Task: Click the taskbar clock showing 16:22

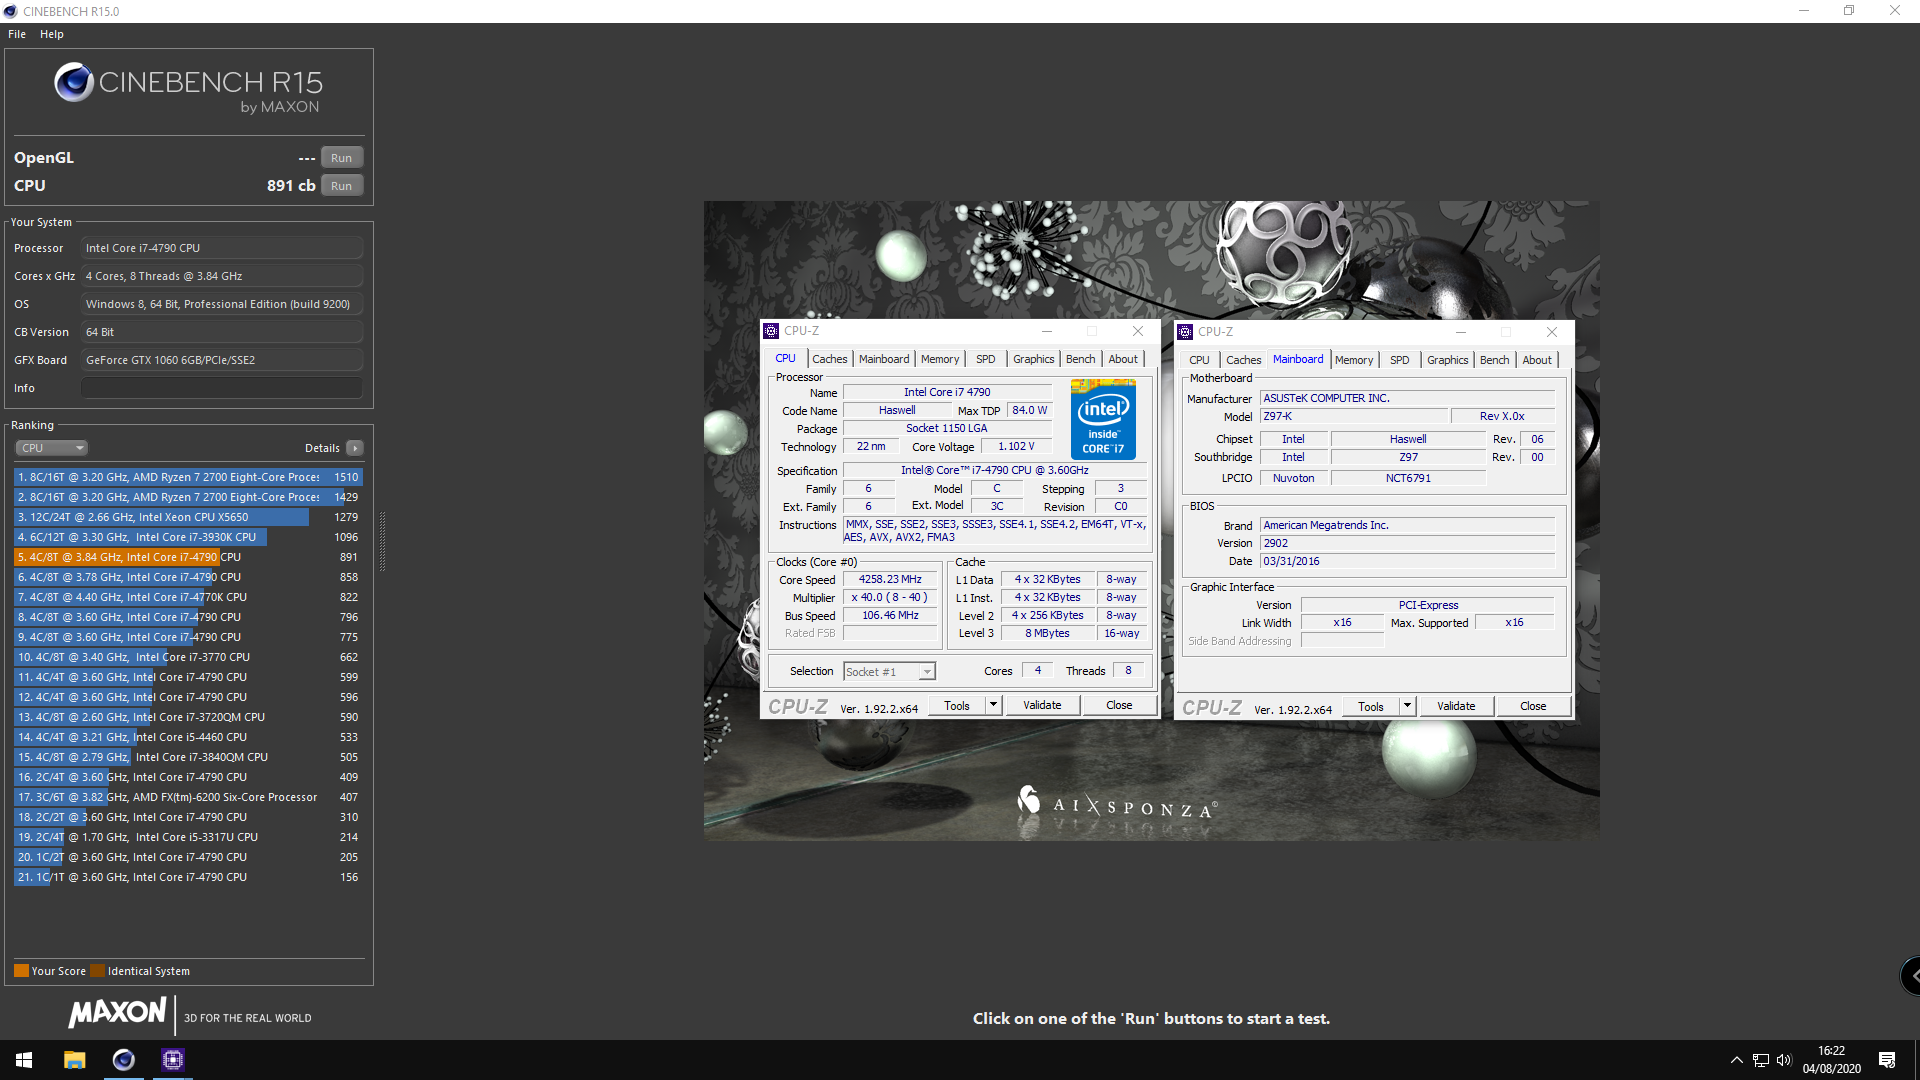Action: (1831, 1060)
